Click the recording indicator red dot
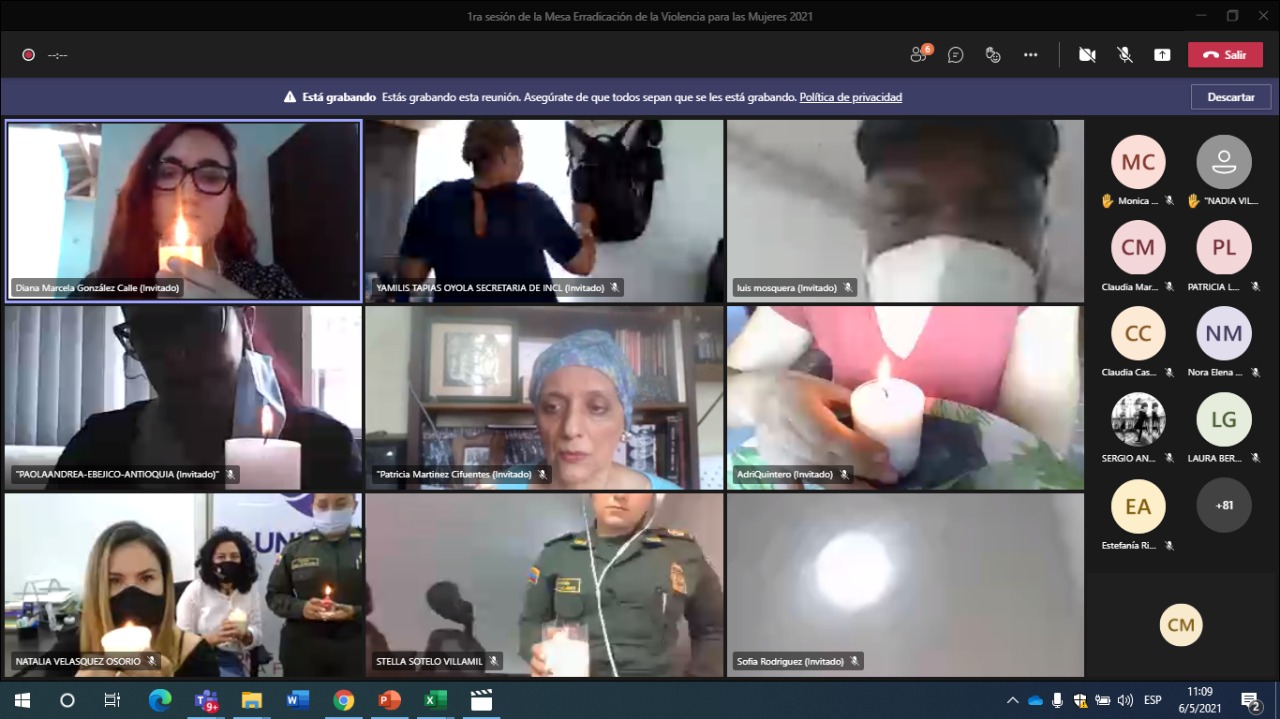This screenshot has width=1280, height=719. 29,55
